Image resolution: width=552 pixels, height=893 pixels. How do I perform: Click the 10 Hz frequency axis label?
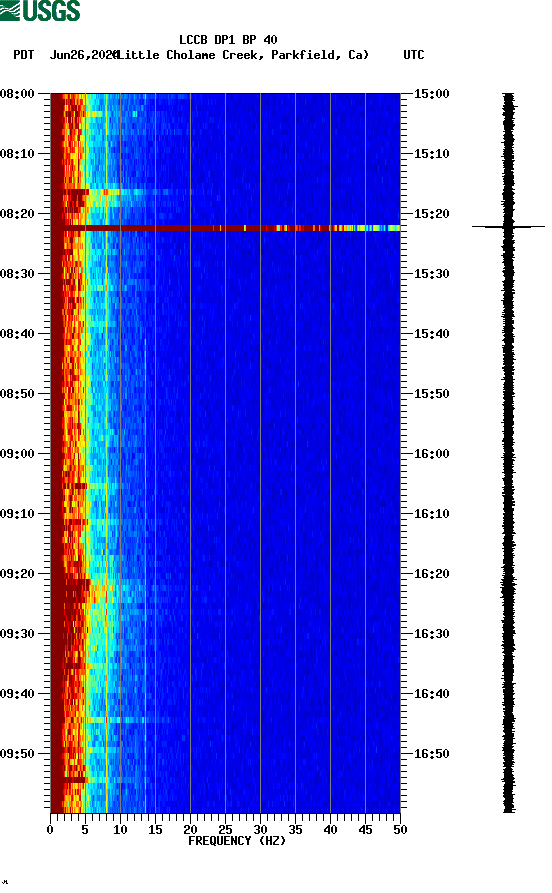click(120, 830)
